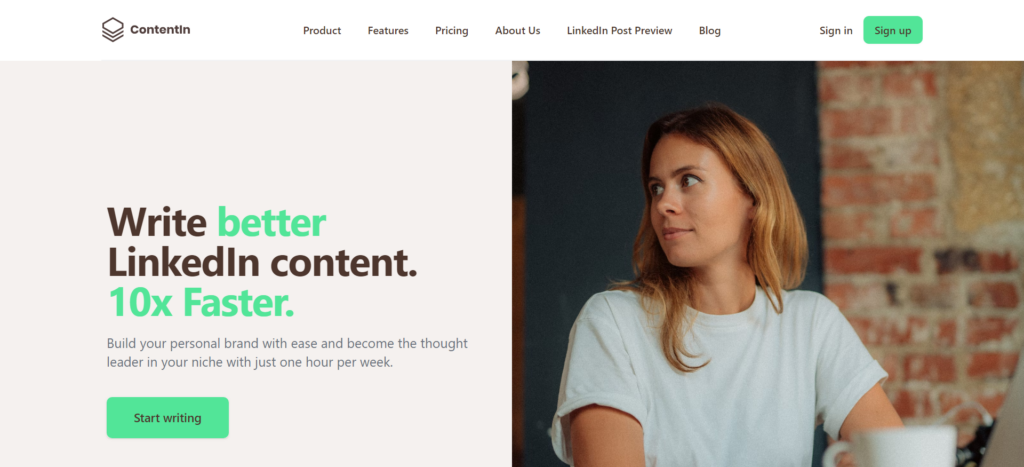Click the Start writing button

coord(168,417)
